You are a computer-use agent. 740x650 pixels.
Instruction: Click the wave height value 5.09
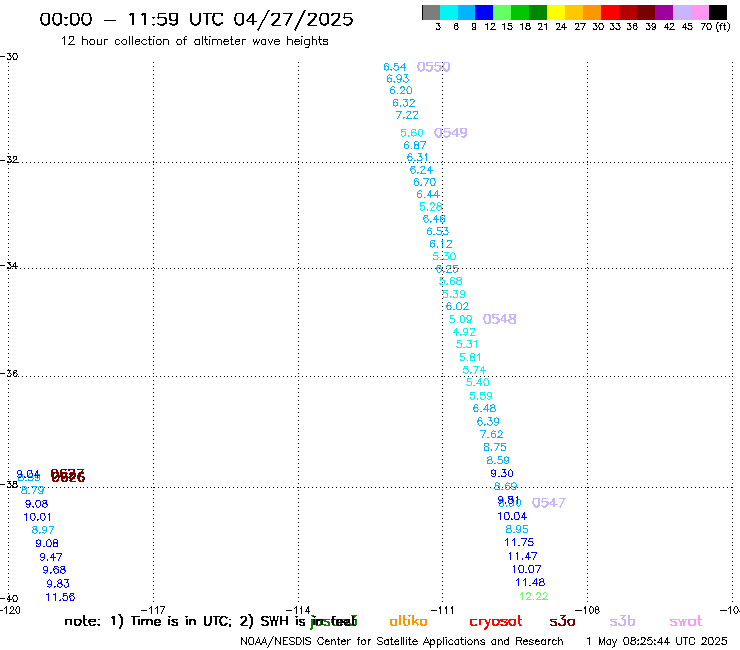(x=460, y=319)
